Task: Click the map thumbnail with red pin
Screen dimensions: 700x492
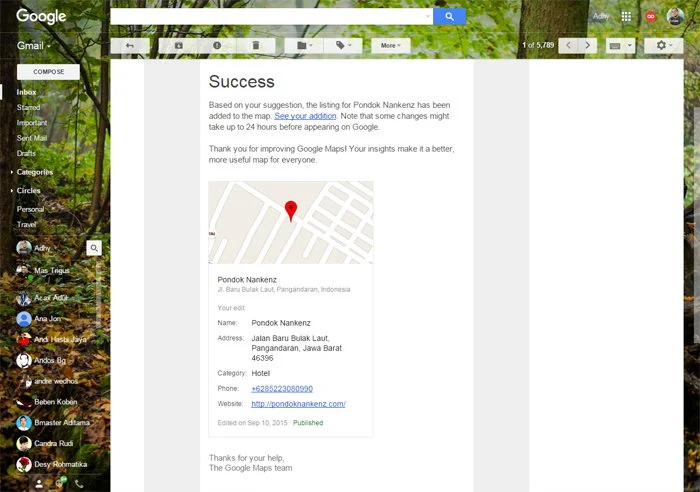Action: pyautogui.click(x=291, y=222)
